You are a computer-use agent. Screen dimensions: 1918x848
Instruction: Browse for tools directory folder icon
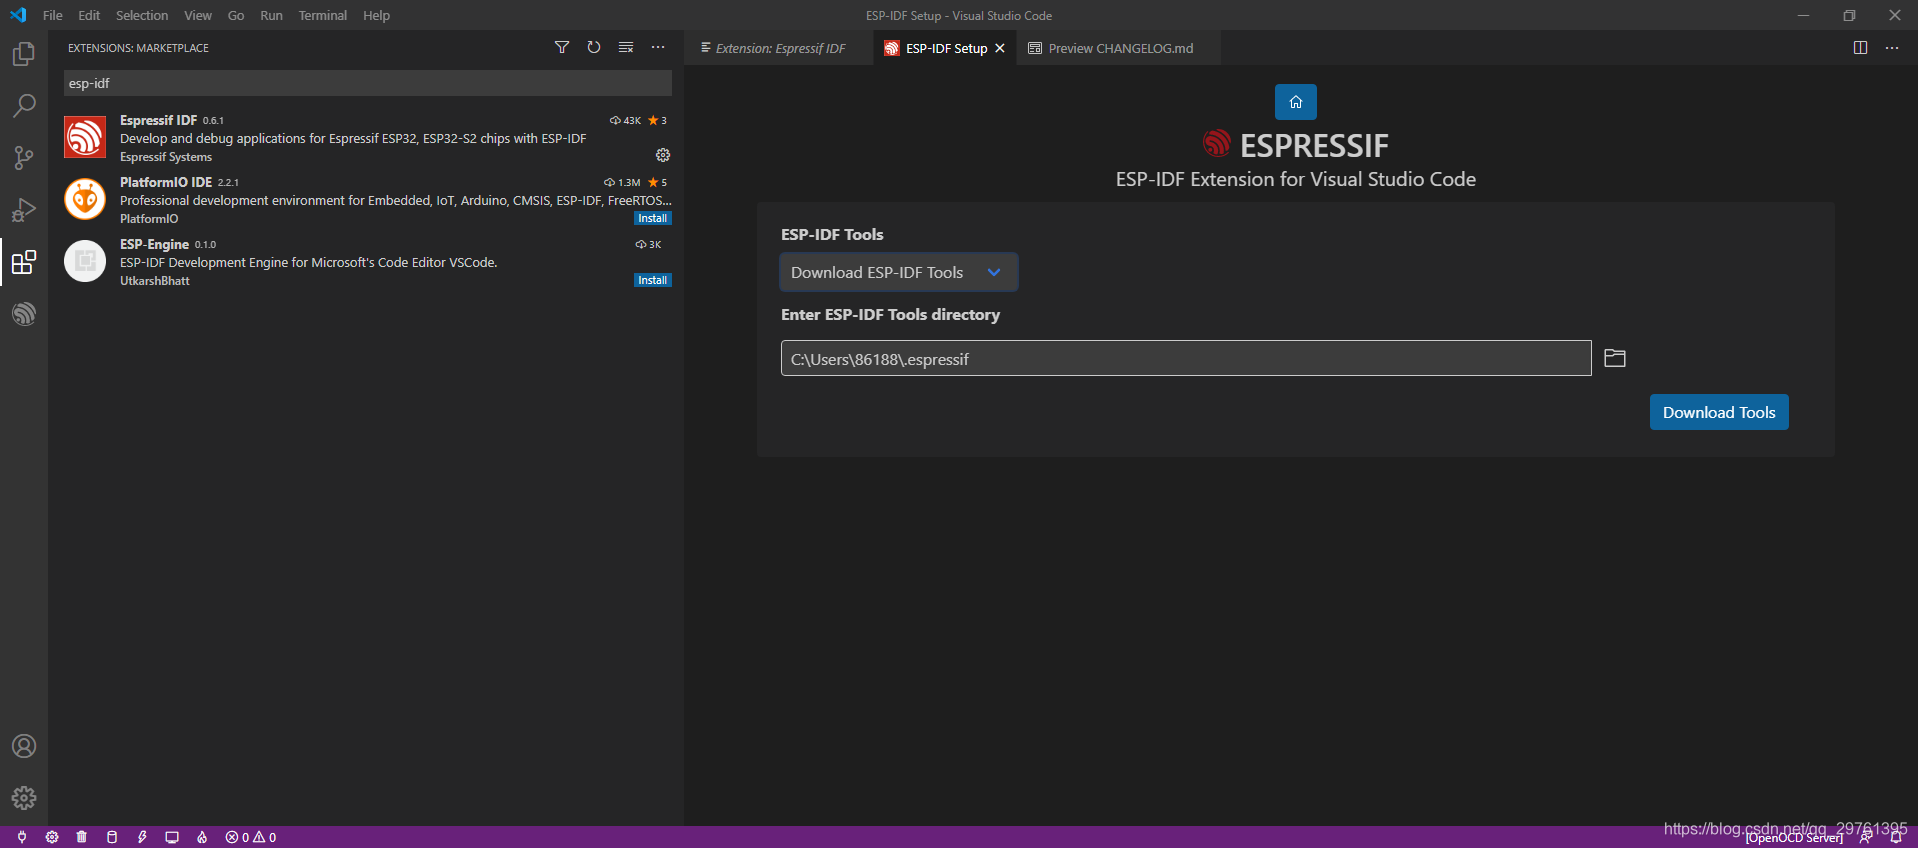[x=1615, y=358]
